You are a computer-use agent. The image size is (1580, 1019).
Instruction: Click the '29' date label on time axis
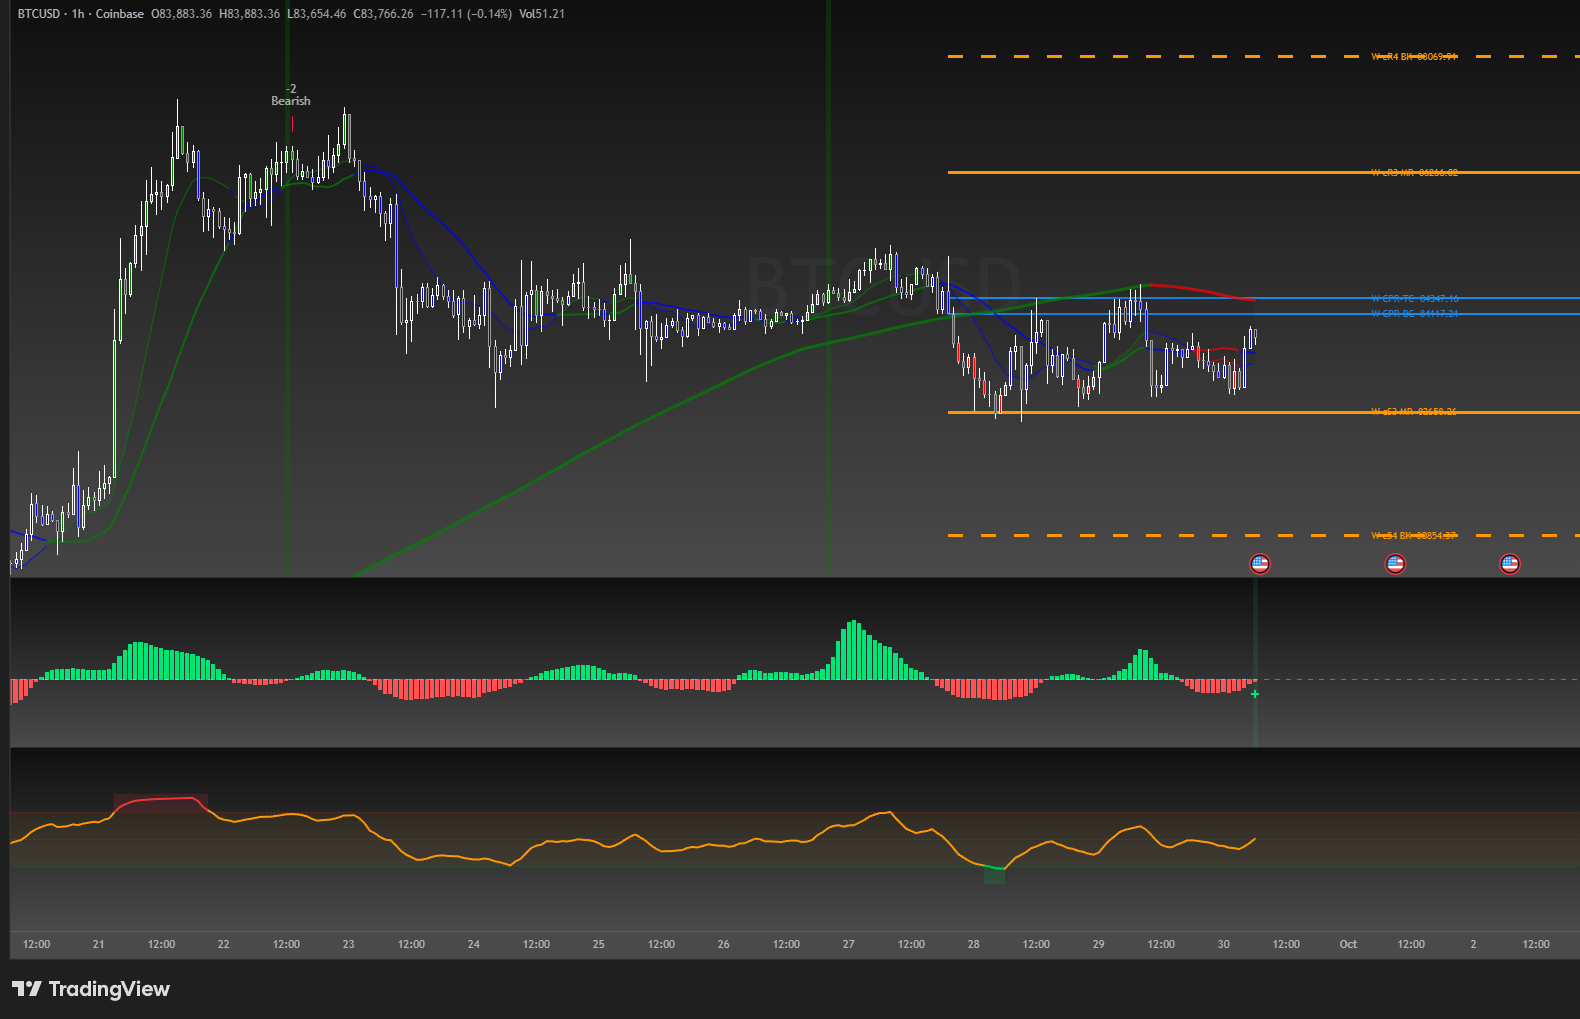click(x=1098, y=944)
